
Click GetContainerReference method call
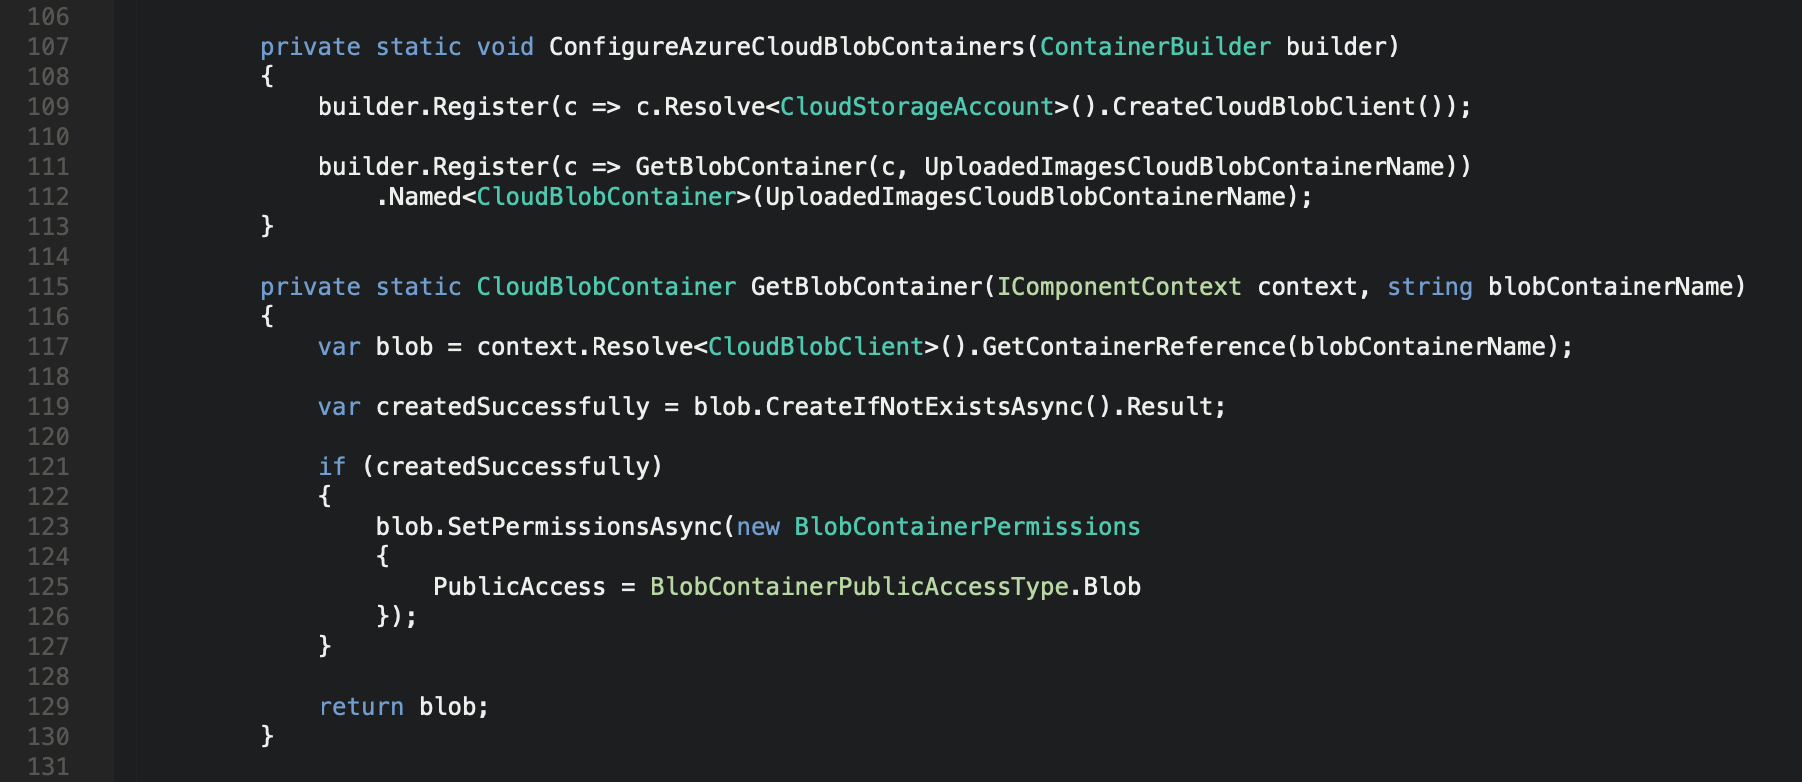[1134, 347]
